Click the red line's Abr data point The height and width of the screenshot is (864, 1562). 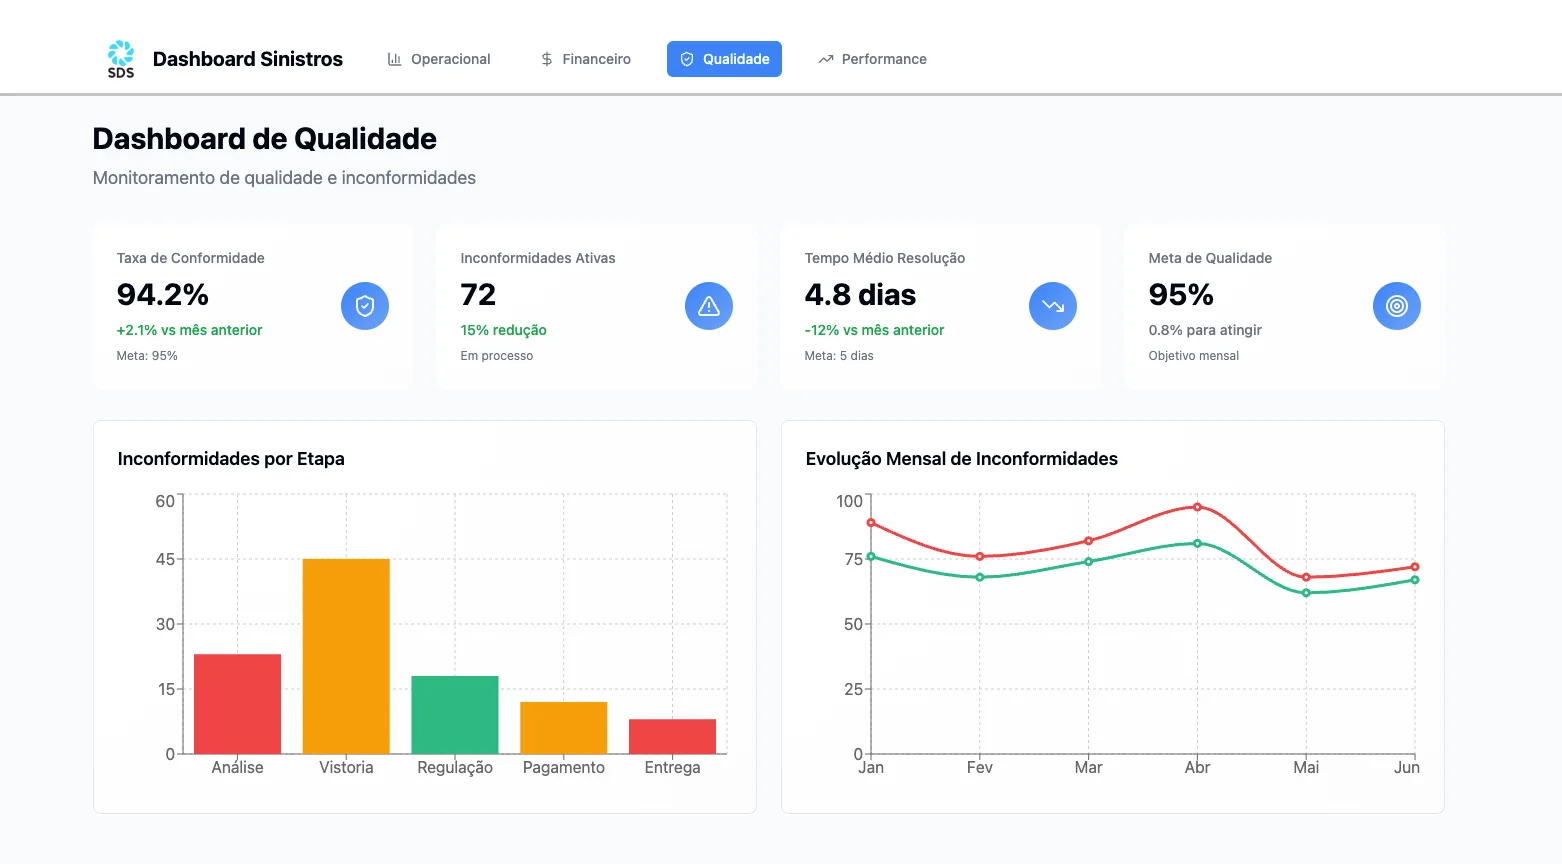point(1197,507)
